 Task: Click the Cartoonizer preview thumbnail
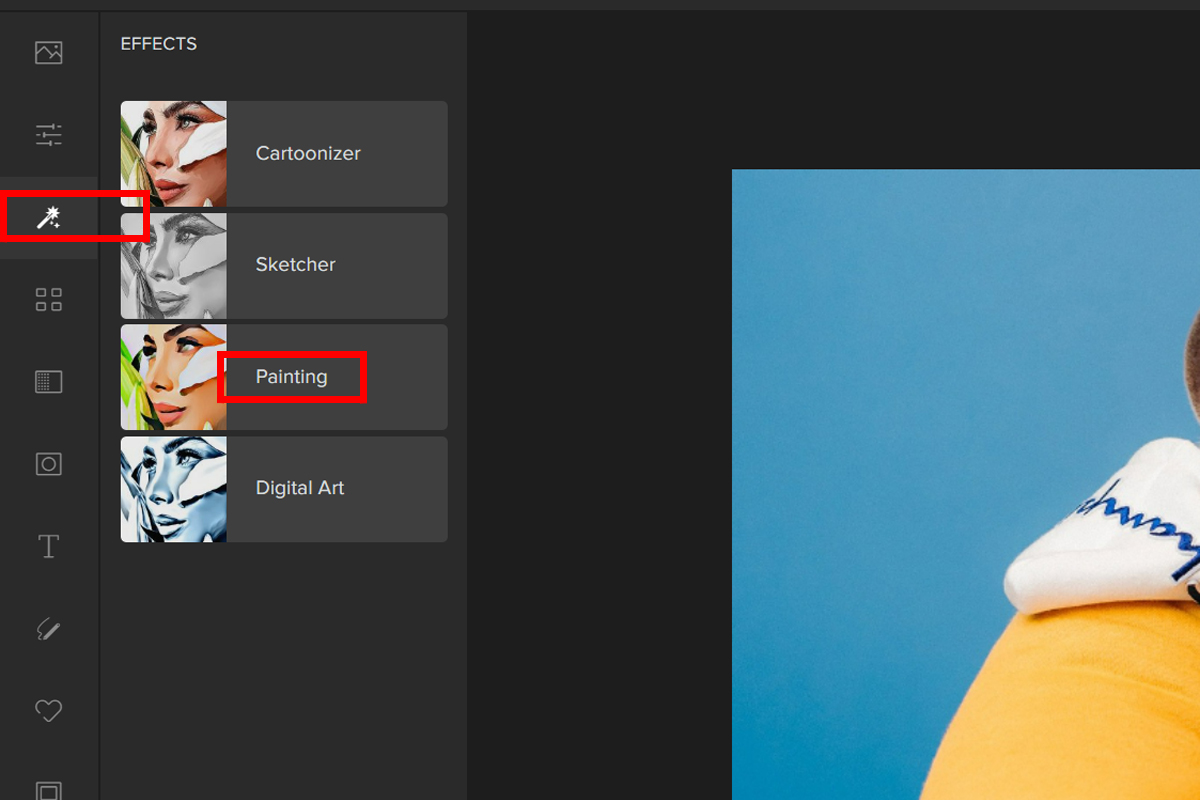[174, 154]
